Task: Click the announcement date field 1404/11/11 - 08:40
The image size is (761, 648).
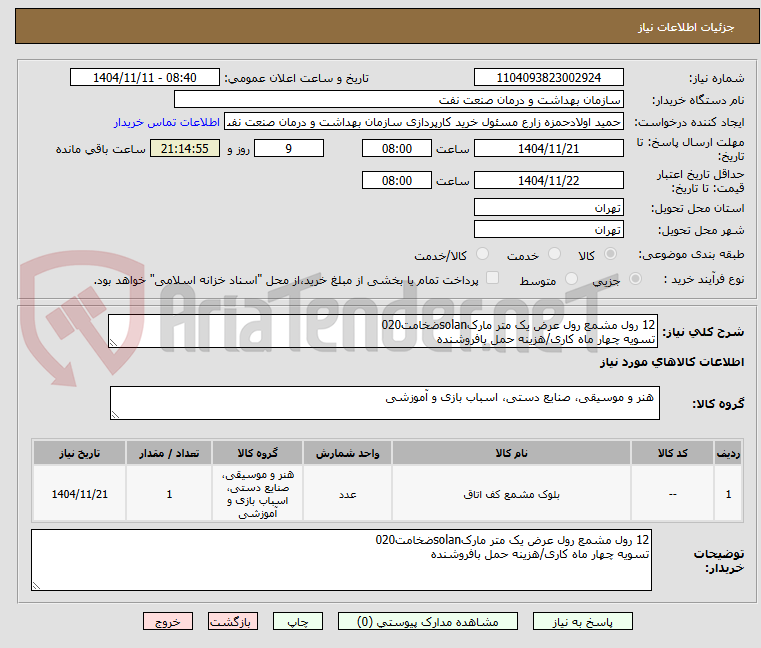Action: [x=145, y=78]
